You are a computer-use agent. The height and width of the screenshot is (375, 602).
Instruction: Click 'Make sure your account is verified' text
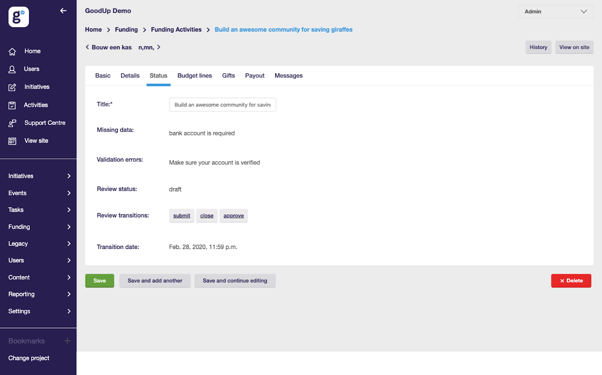point(214,163)
